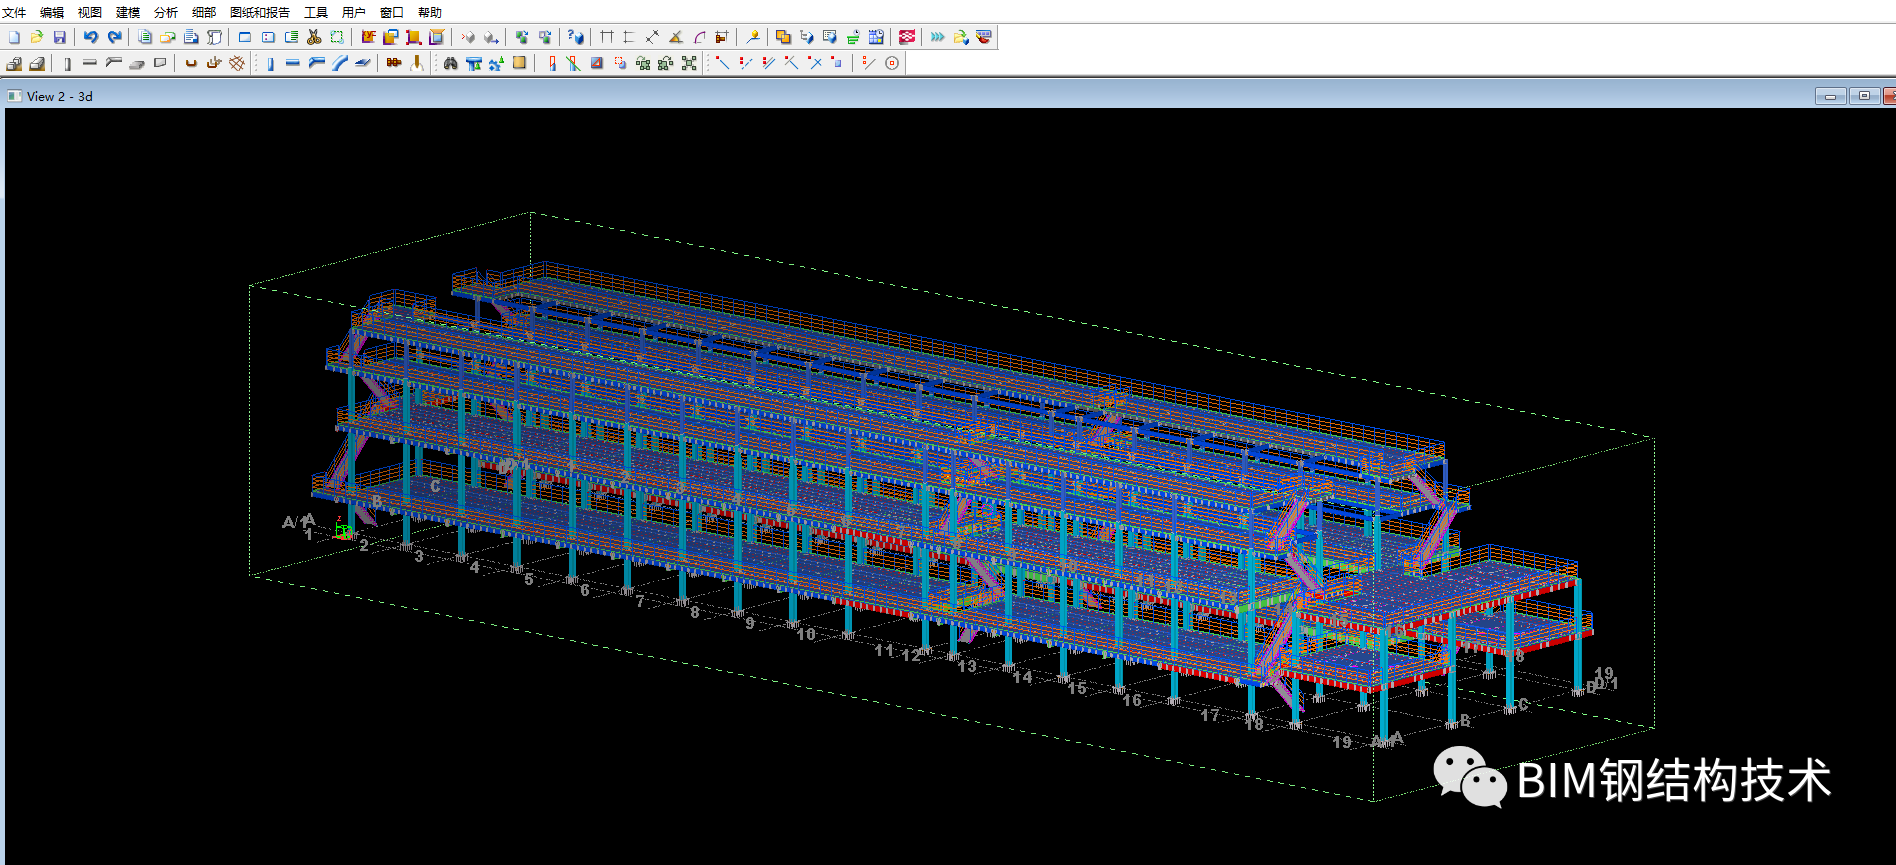Save the model using the floppy disk icon
This screenshot has width=1896, height=865.
pos(60,37)
